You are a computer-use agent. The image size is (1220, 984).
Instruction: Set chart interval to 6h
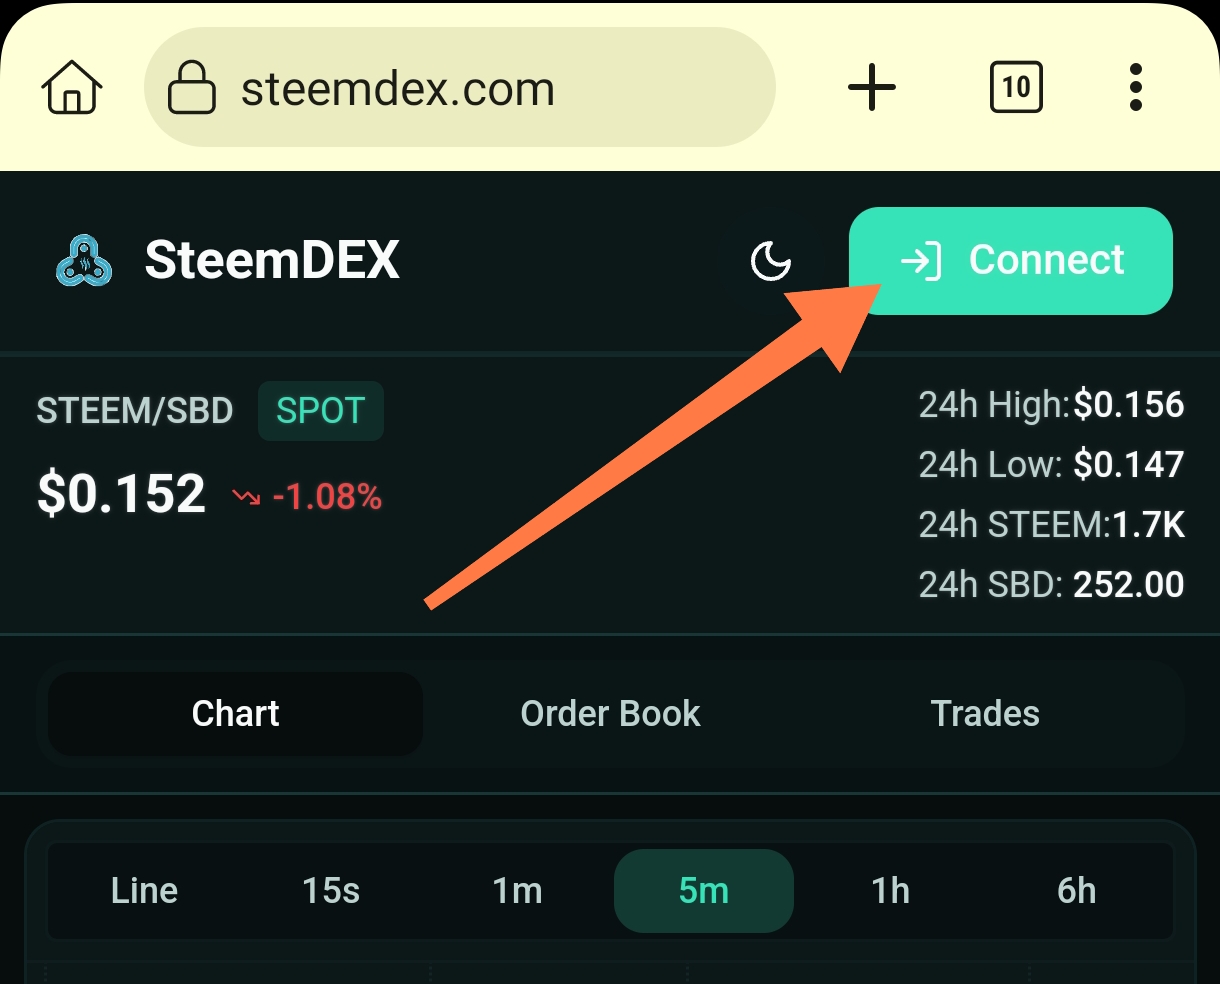tap(1076, 891)
